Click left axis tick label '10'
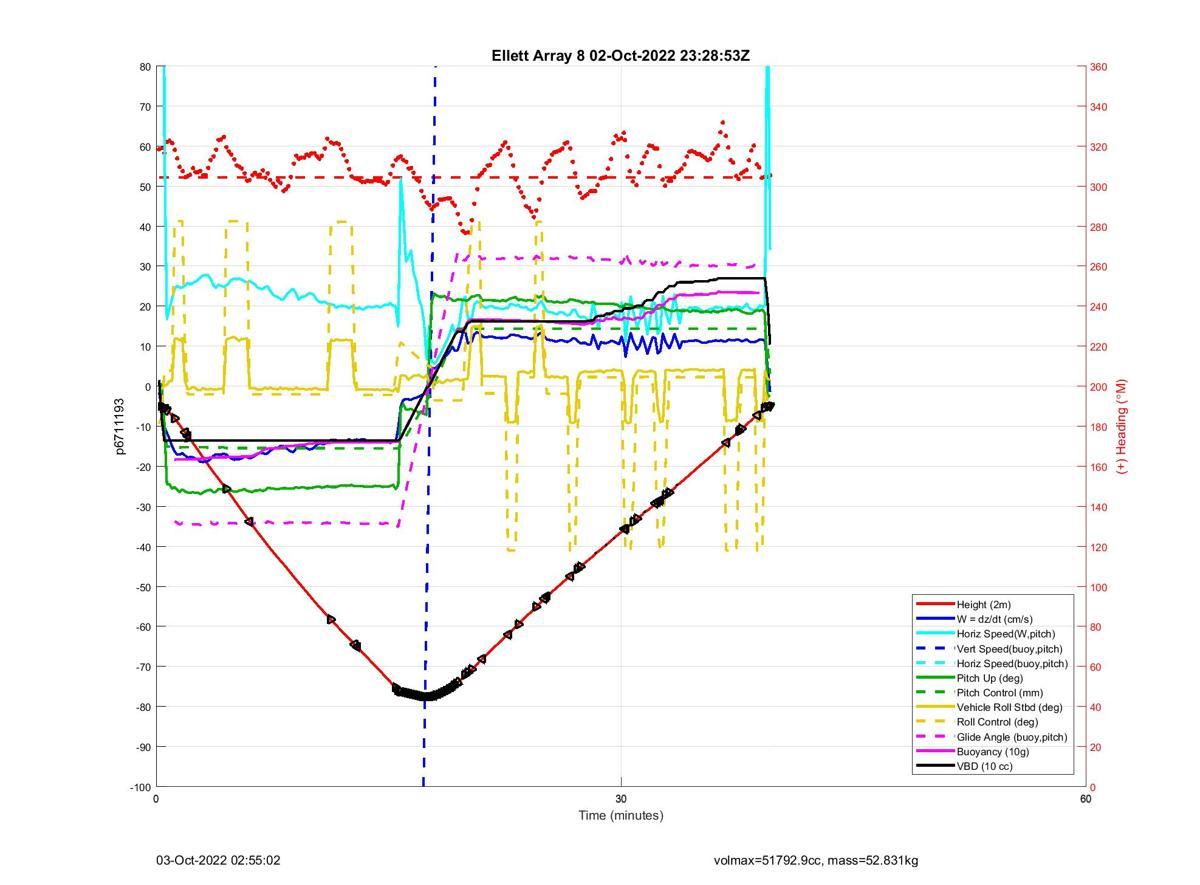Viewport: 1200px width, 885px height. pyautogui.click(x=145, y=347)
